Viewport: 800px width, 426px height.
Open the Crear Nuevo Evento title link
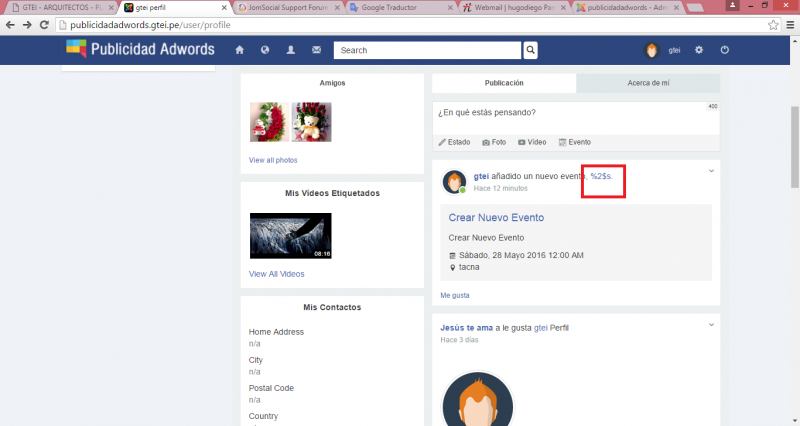(x=496, y=217)
